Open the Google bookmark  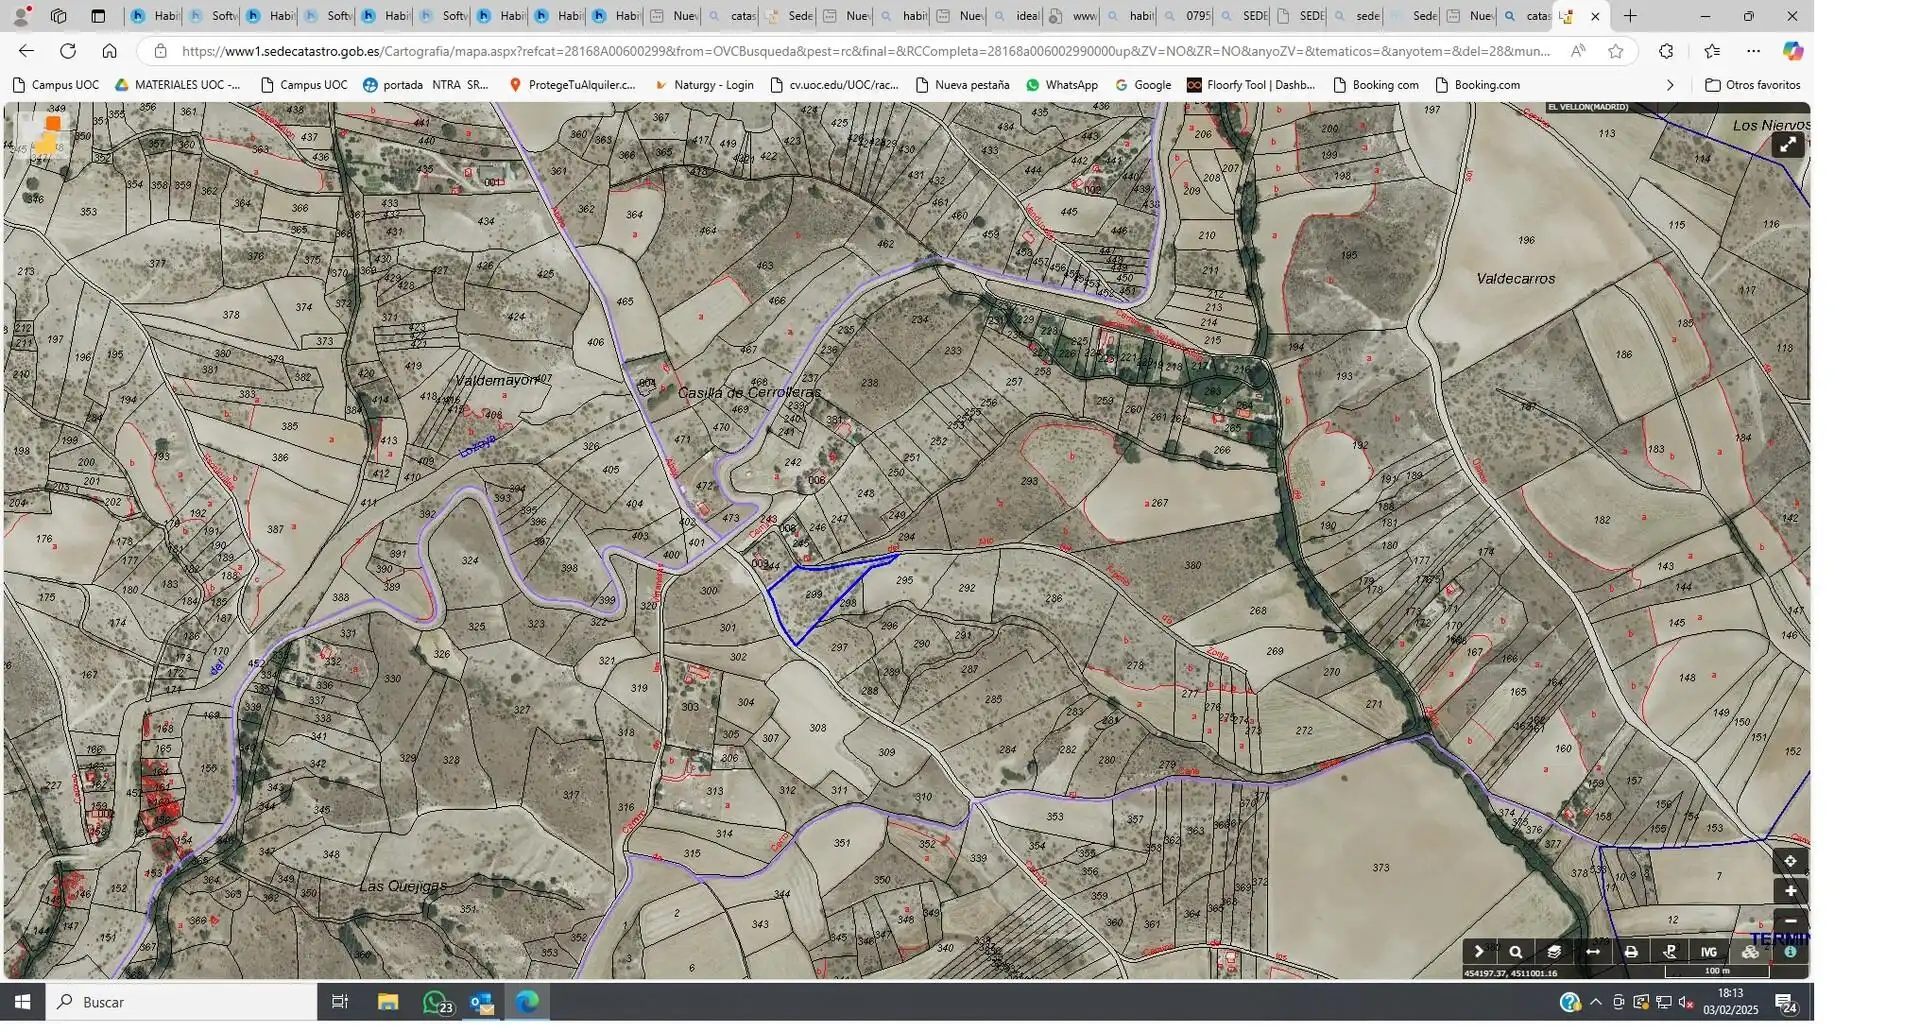pos(1143,85)
